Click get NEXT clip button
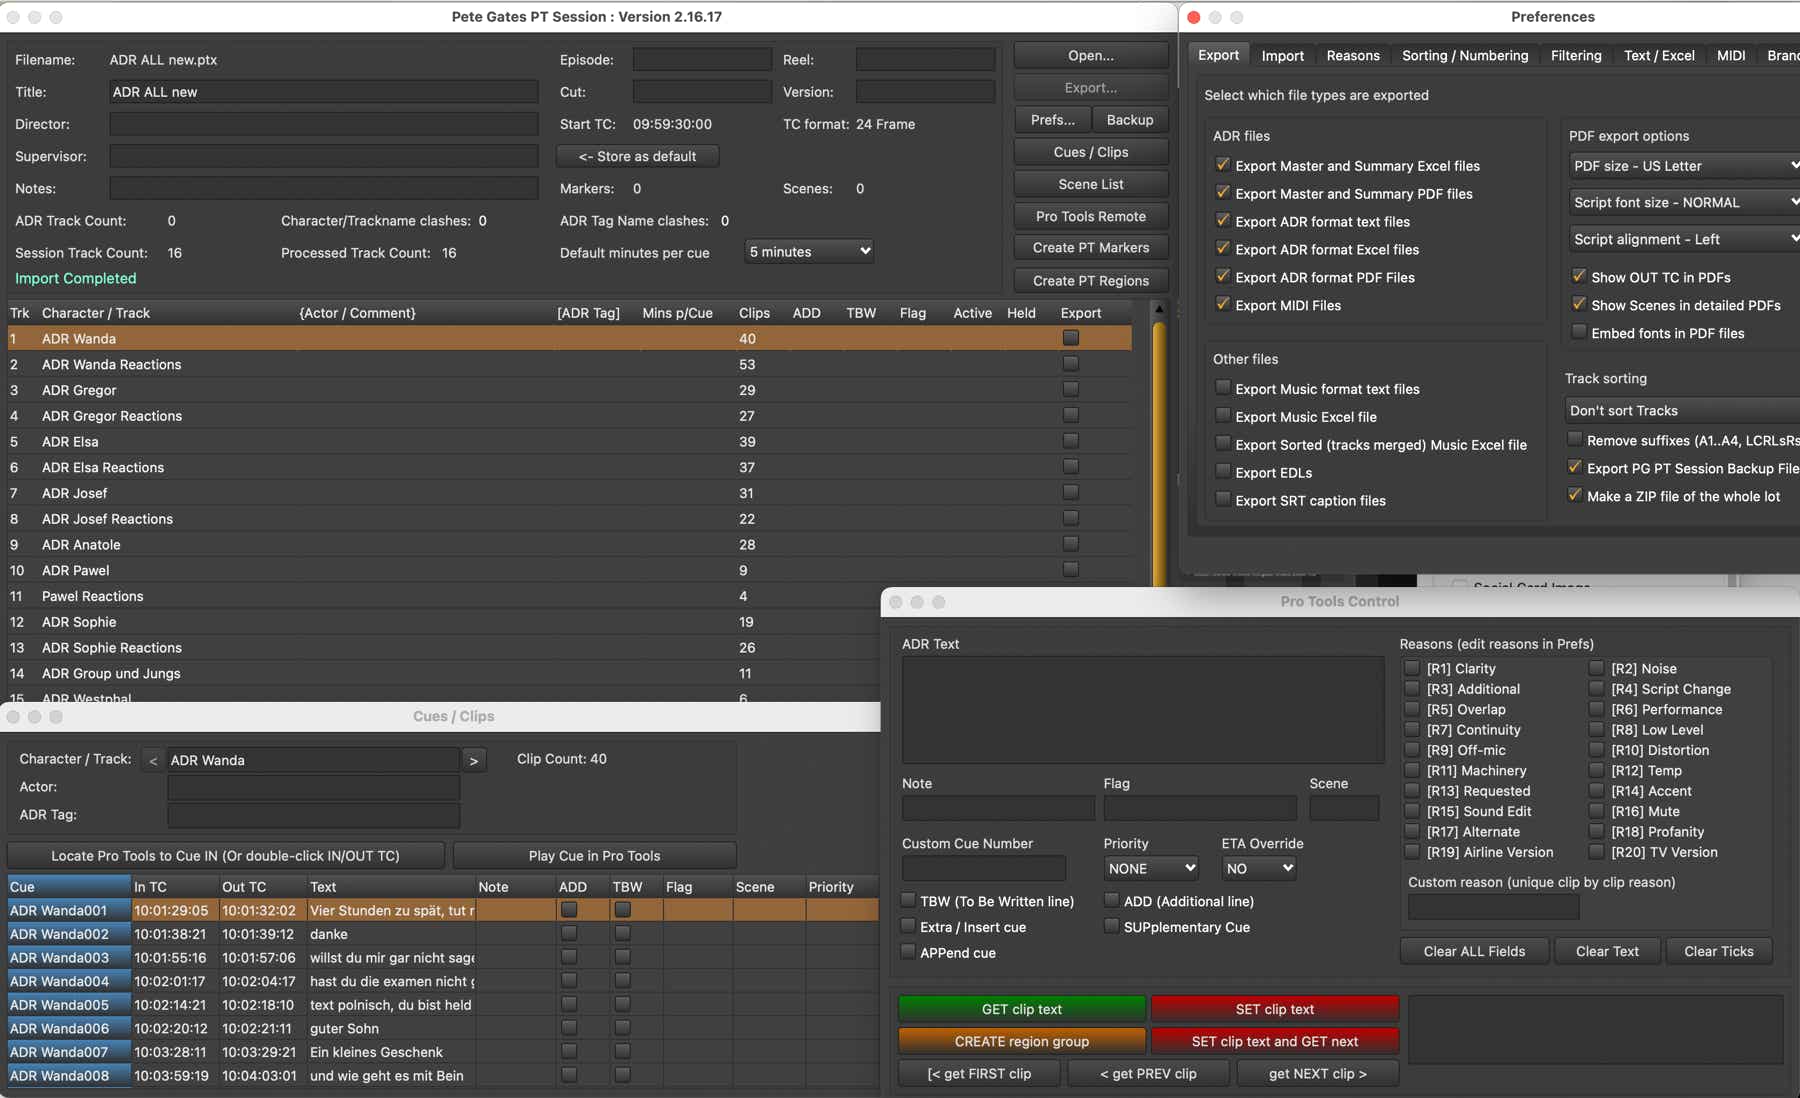The image size is (1800, 1098). (x=1318, y=1074)
